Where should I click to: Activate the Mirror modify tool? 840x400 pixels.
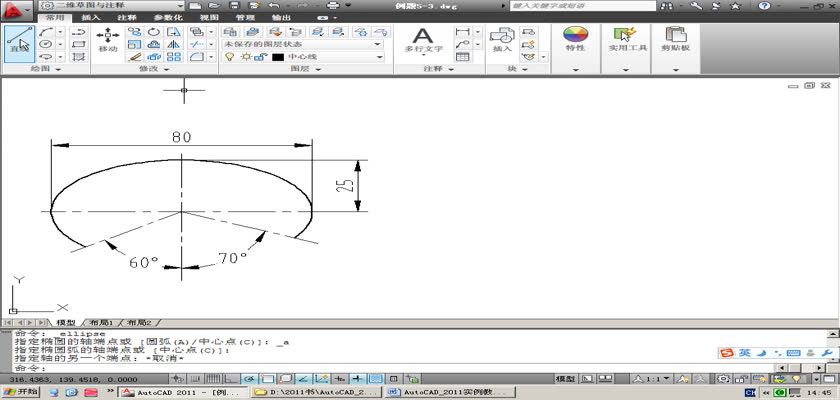[x=174, y=44]
